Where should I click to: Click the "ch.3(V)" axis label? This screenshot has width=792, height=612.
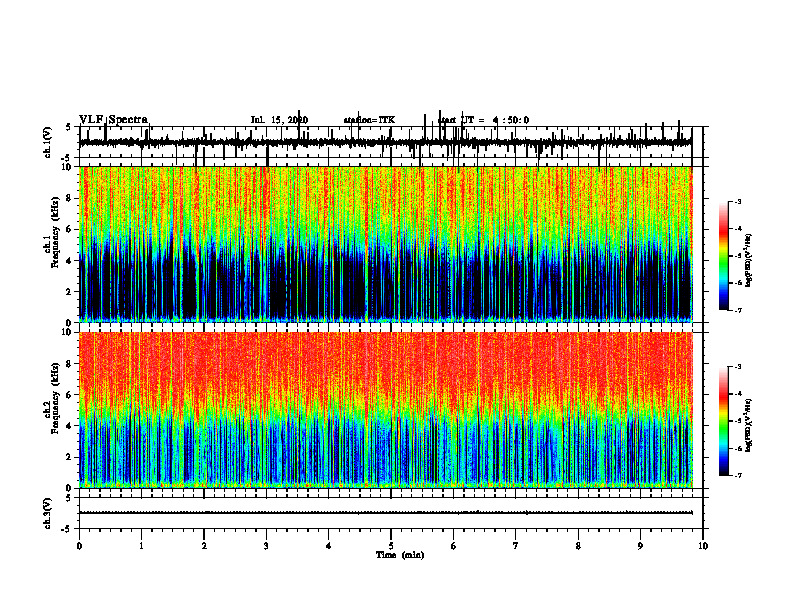pyautogui.click(x=47, y=513)
